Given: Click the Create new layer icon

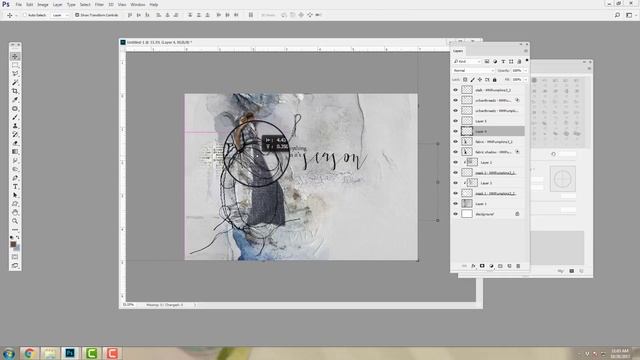Looking at the screenshot, I should (x=509, y=266).
